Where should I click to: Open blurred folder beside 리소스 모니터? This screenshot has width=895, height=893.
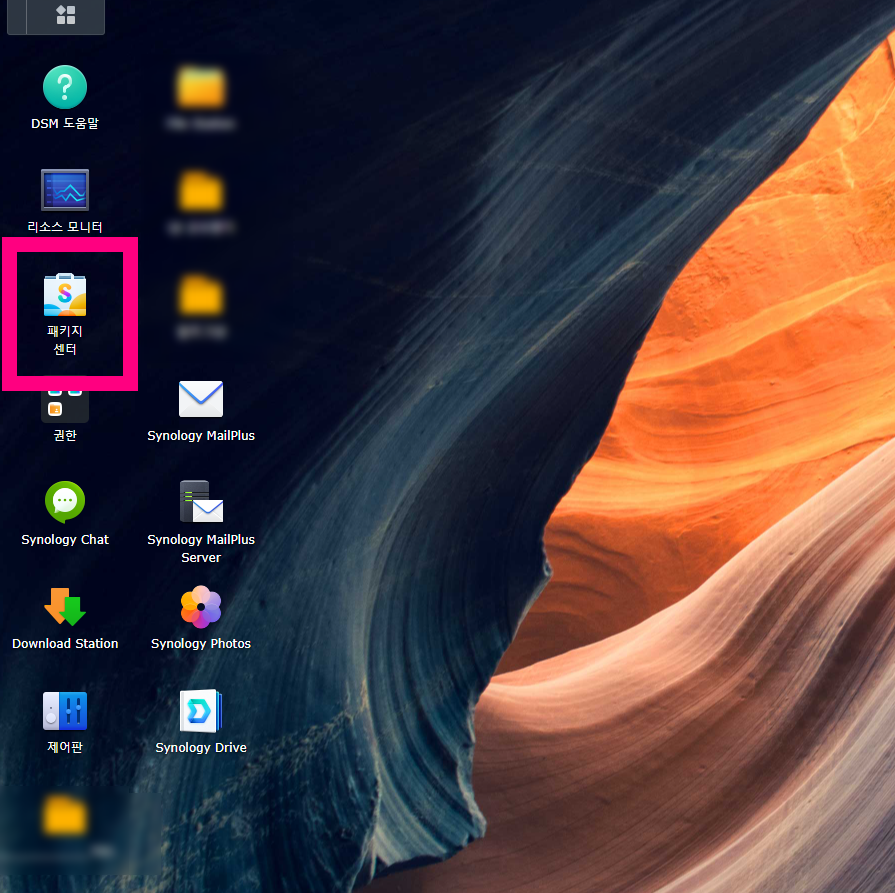pos(200,191)
